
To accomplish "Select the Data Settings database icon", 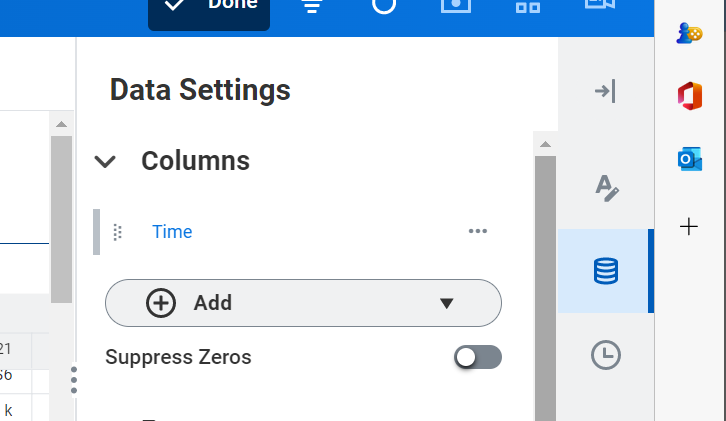I will [606, 271].
